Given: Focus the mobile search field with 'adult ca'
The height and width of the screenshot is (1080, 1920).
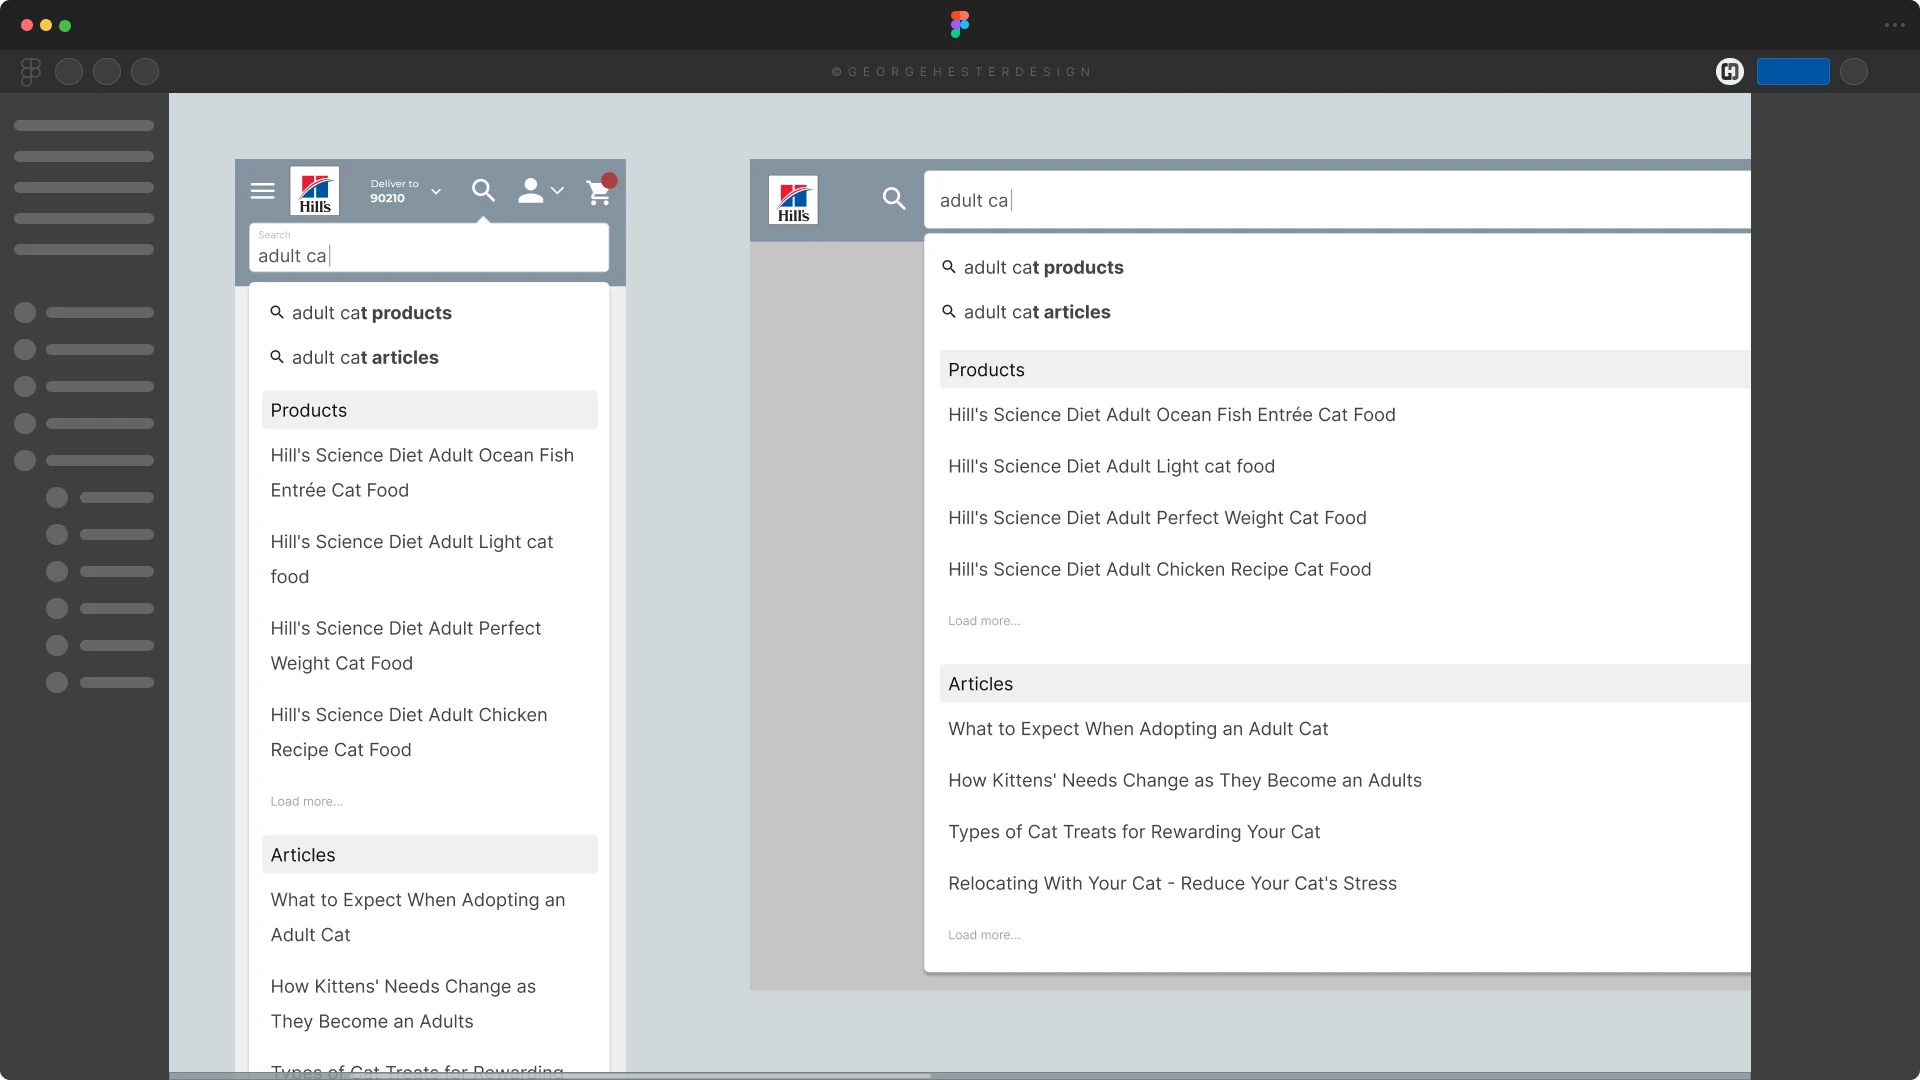Looking at the screenshot, I should (429, 247).
